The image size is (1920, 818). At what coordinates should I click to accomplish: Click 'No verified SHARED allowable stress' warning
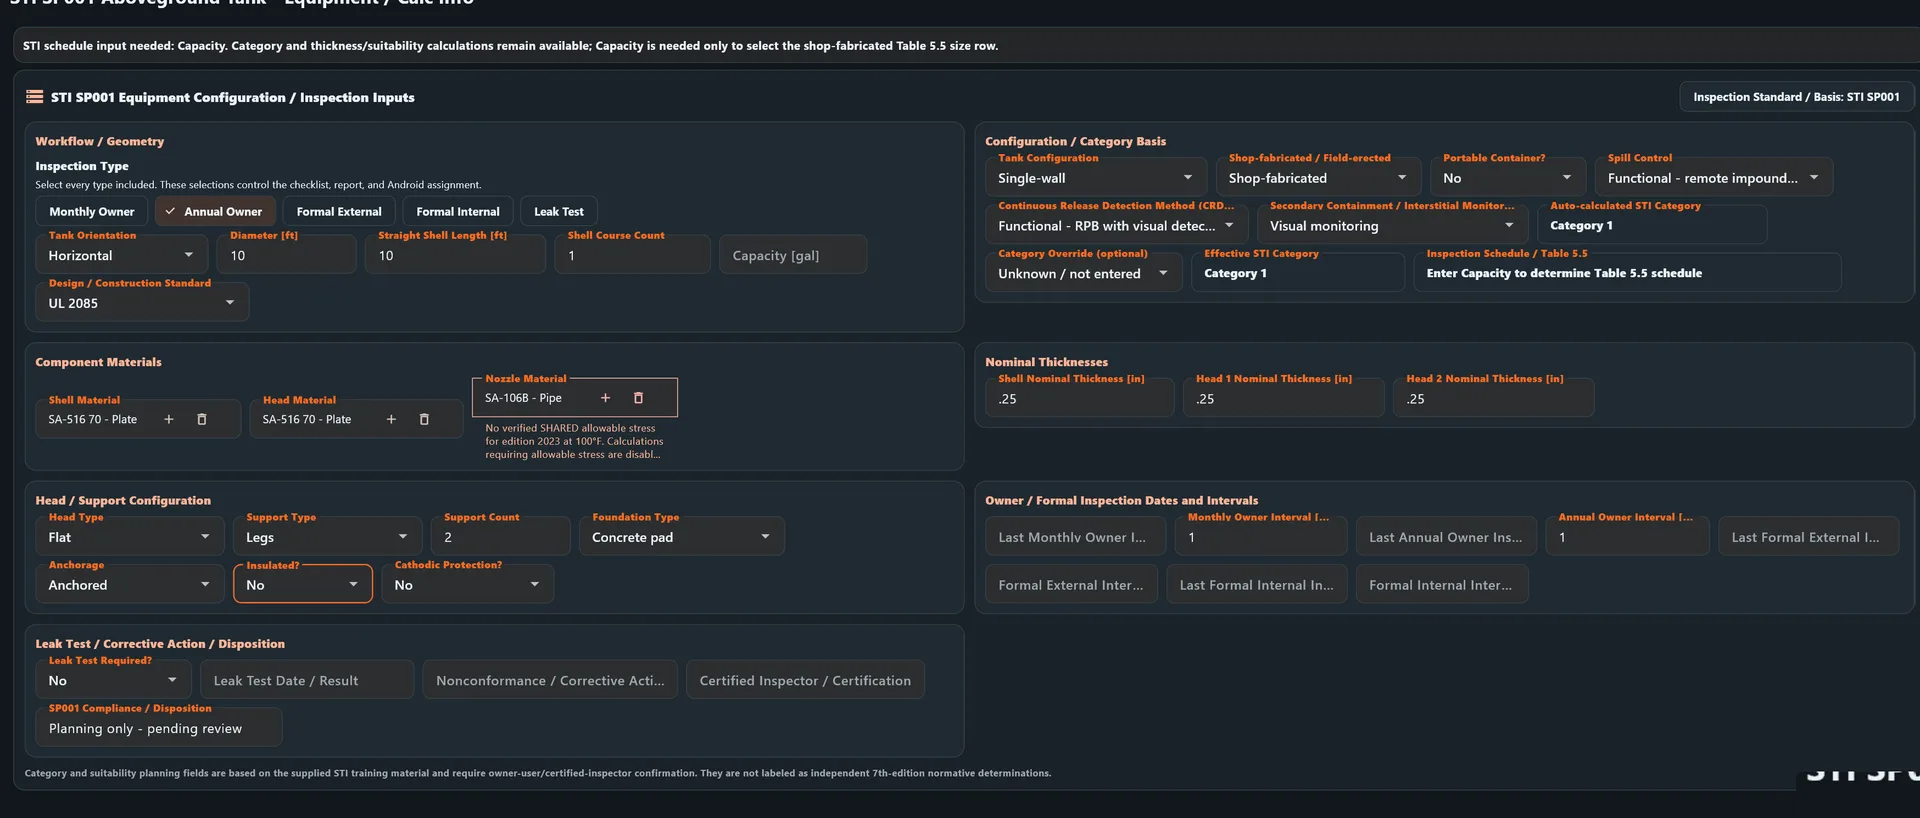574,441
